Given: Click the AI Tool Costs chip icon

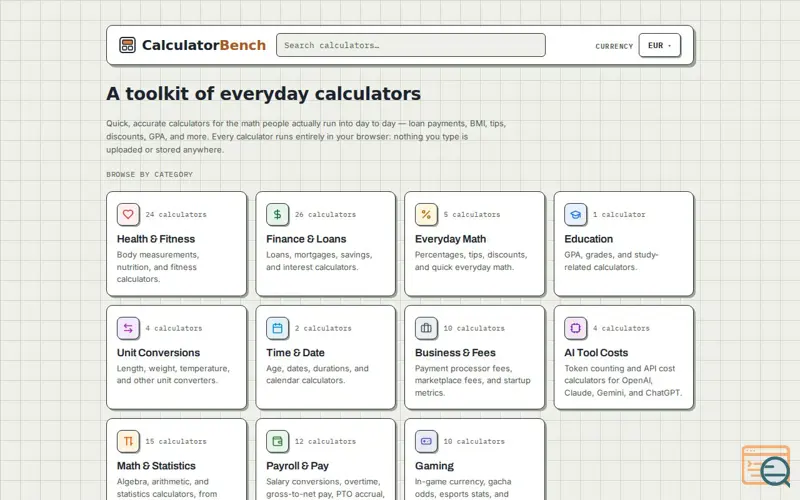Looking at the screenshot, I should click(x=576, y=328).
